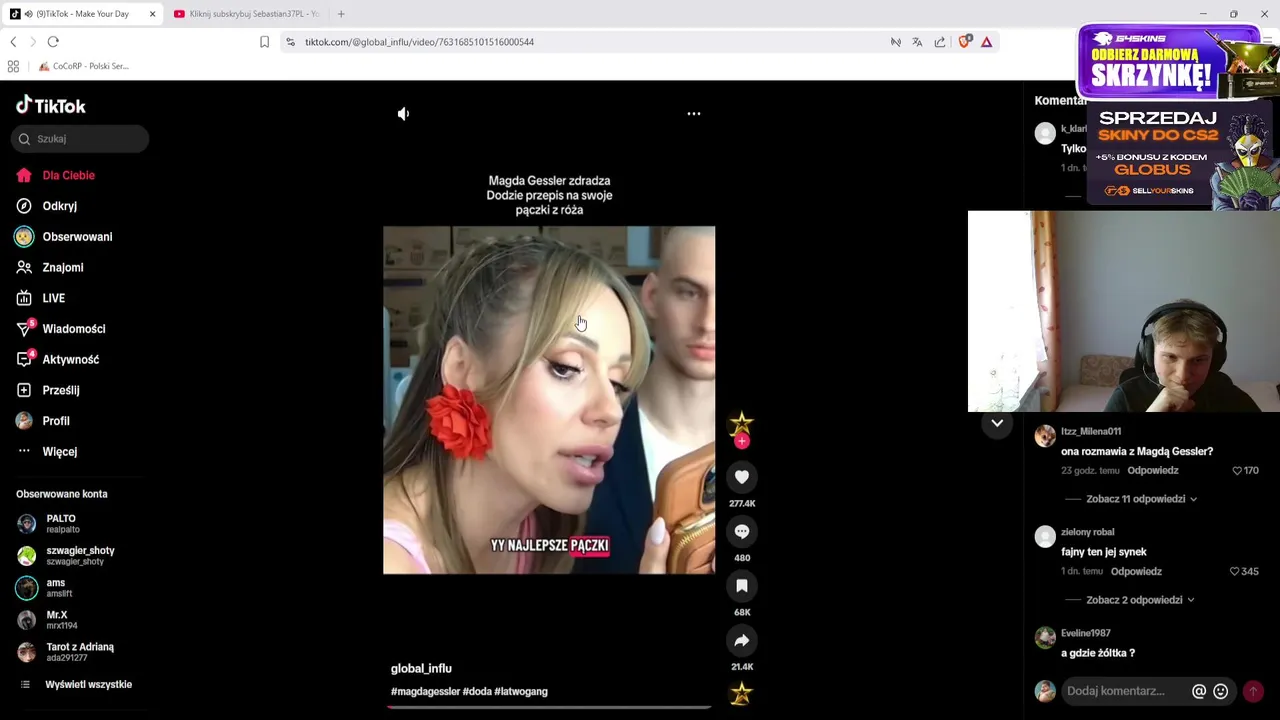This screenshot has height=720, width=1280.
Task: Open the browser apps grid icon
Action: [x=13, y=66]
